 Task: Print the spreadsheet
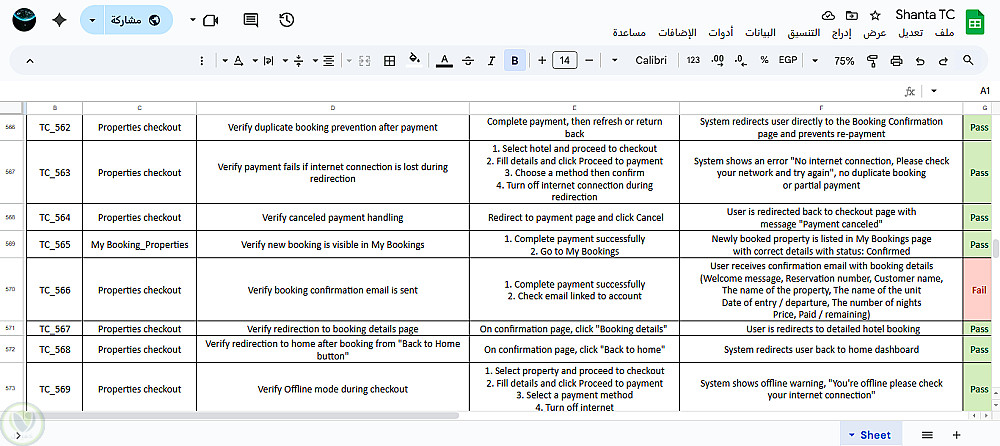coord(896,61)
